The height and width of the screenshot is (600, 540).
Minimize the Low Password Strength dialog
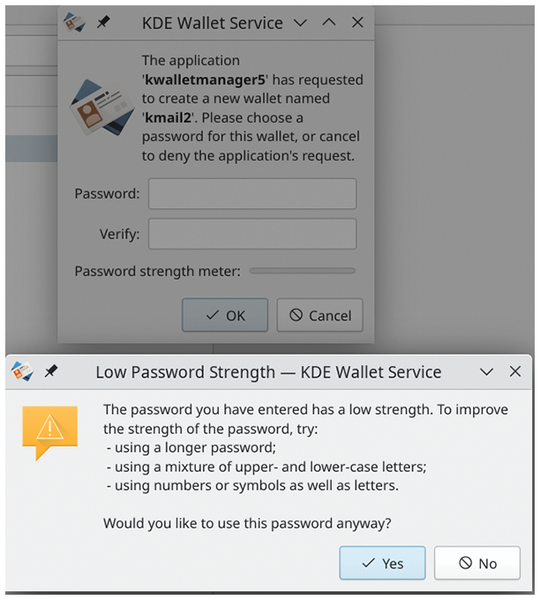tap(486, 372)
